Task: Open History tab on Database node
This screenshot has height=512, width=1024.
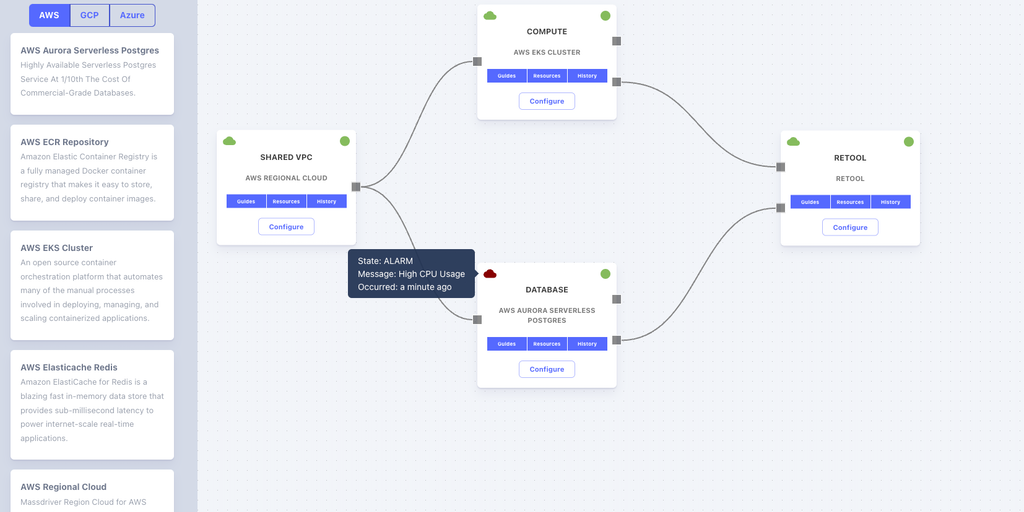Action: (587, 344)
